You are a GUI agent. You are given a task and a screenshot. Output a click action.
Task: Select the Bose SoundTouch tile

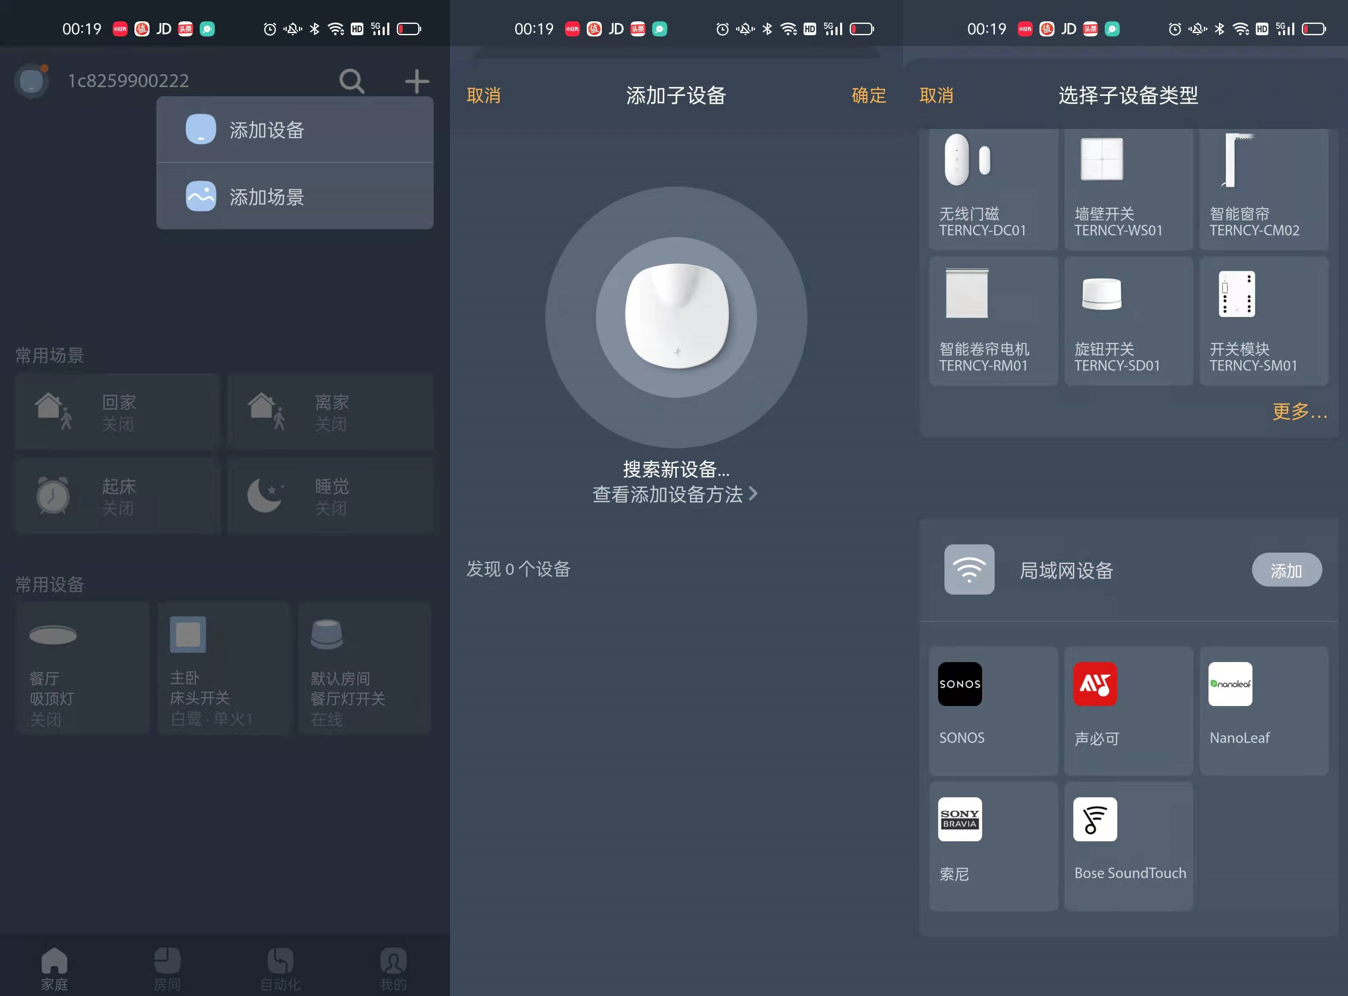click(x=1129, y=846)
